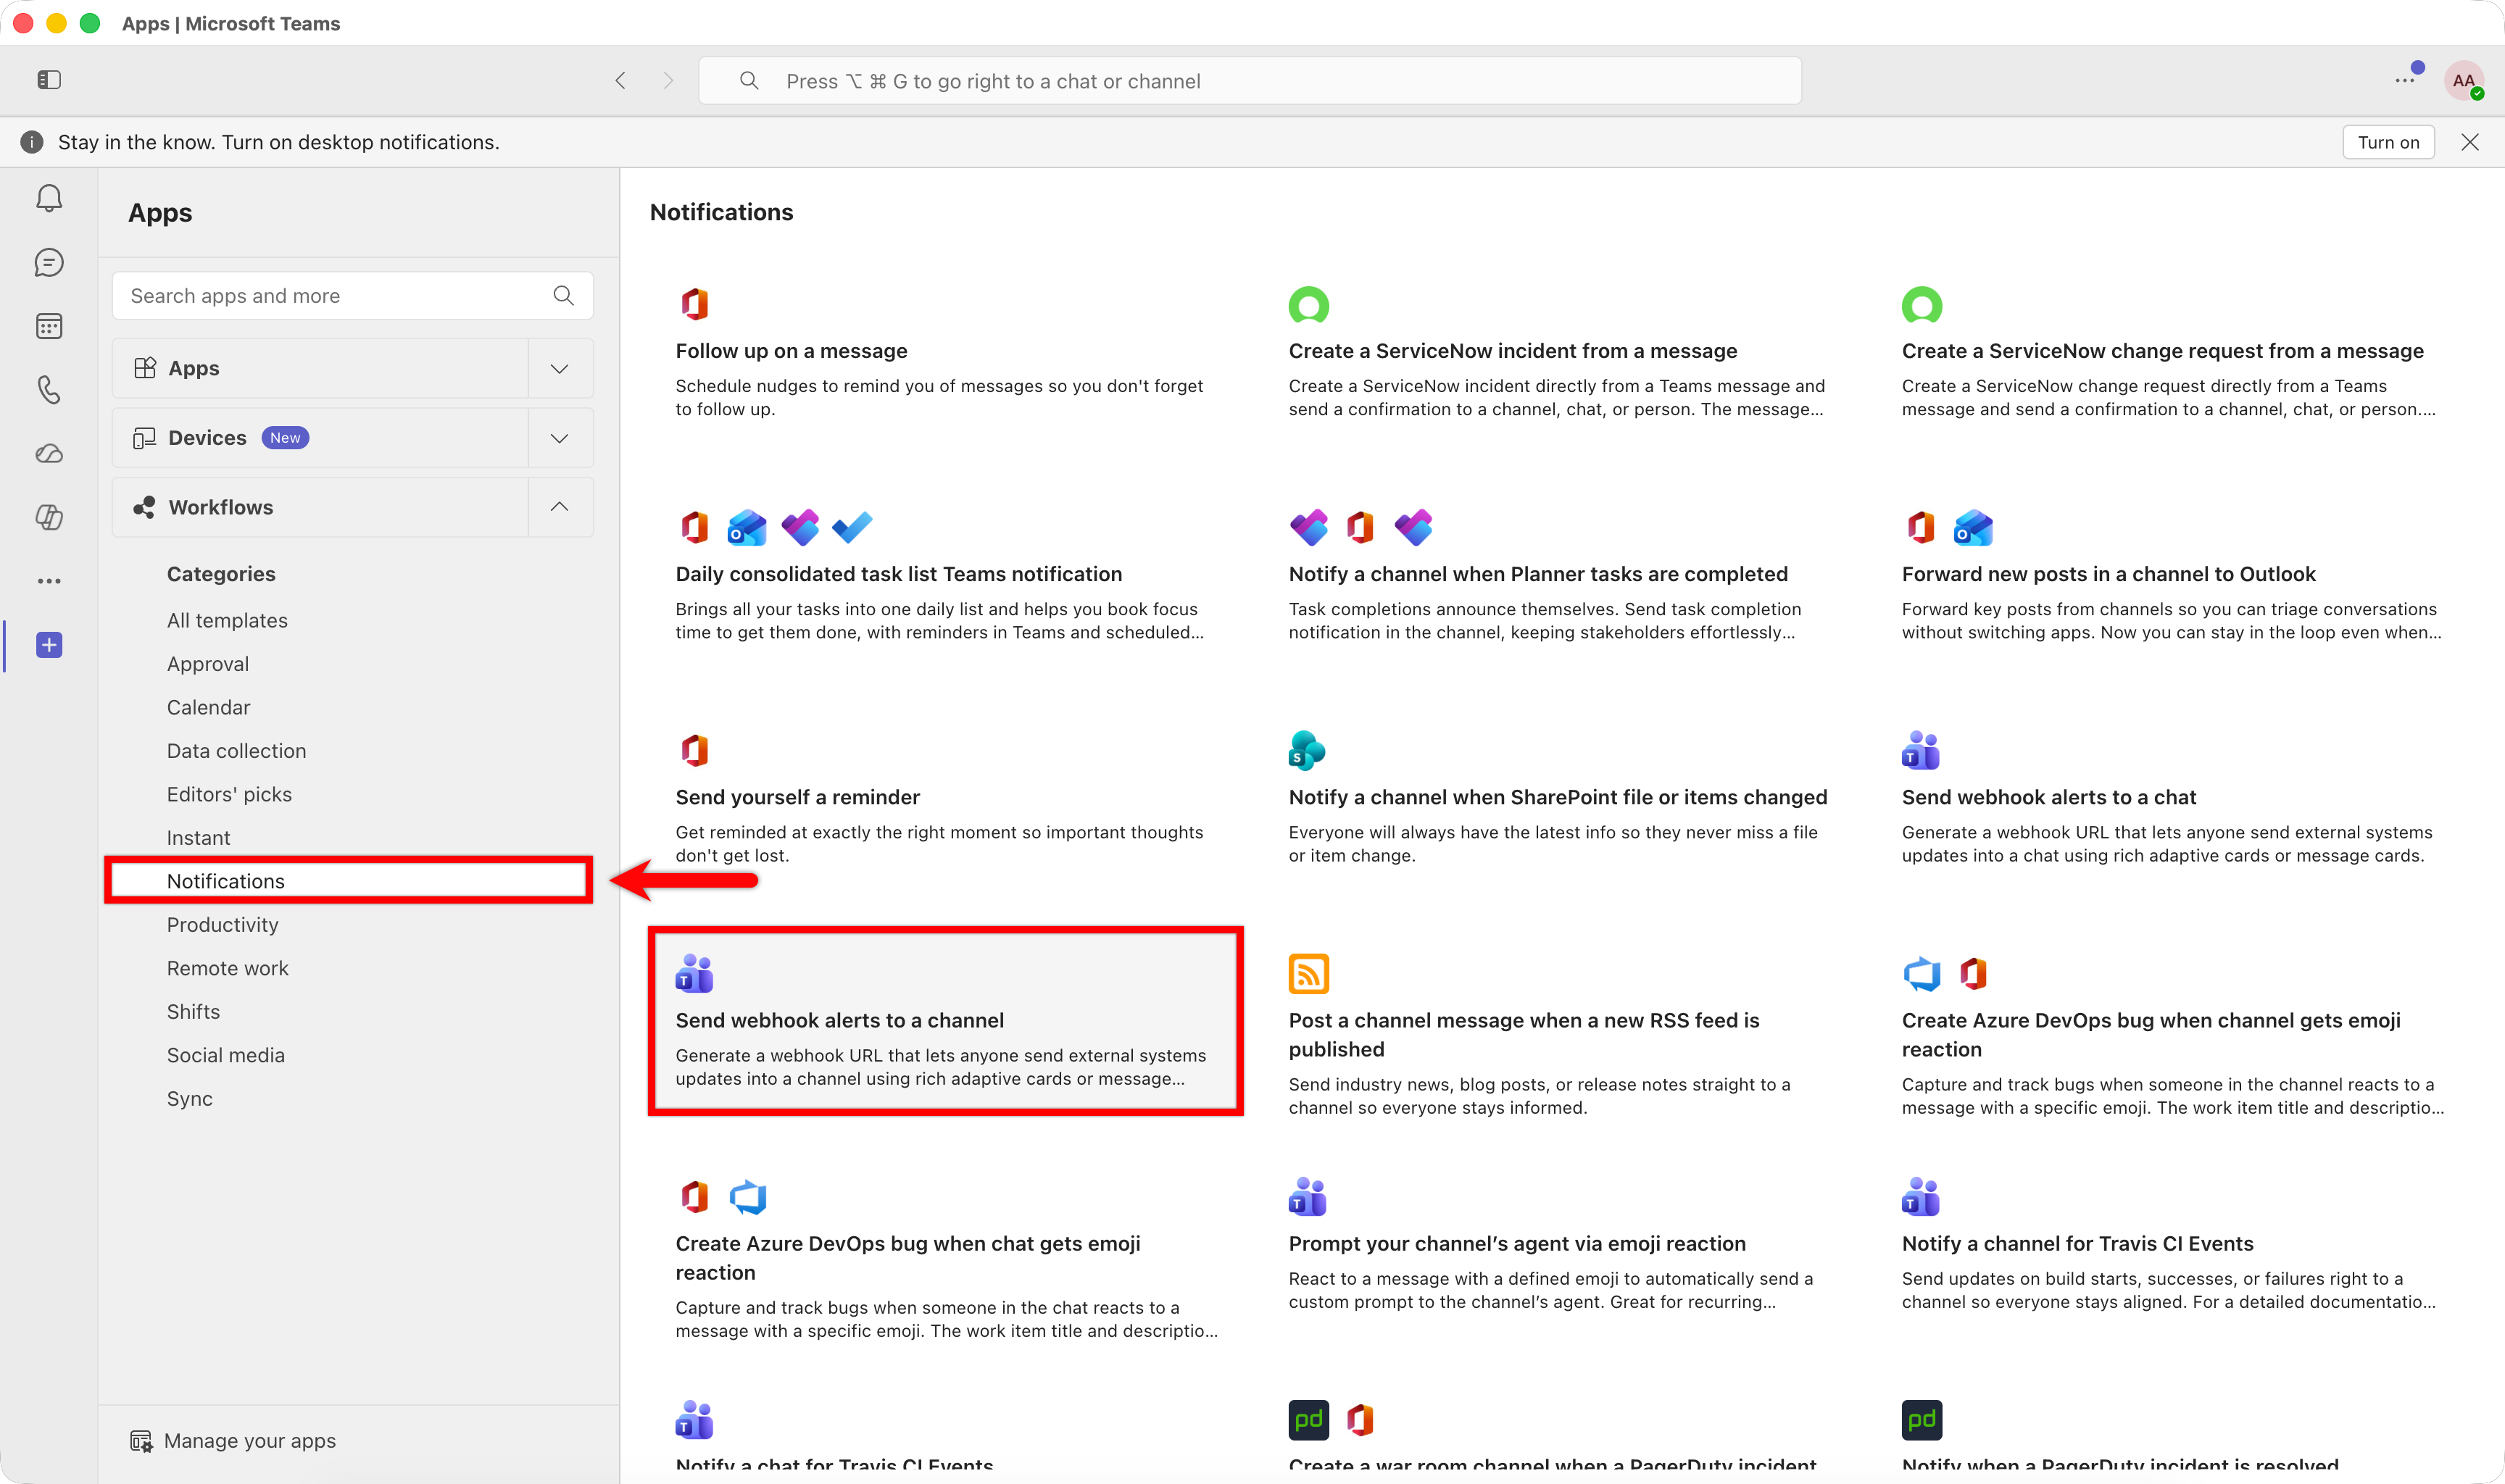Select the Instant category
The width and height of the screenshot is (2505, 1484).
tap(198, 838)
